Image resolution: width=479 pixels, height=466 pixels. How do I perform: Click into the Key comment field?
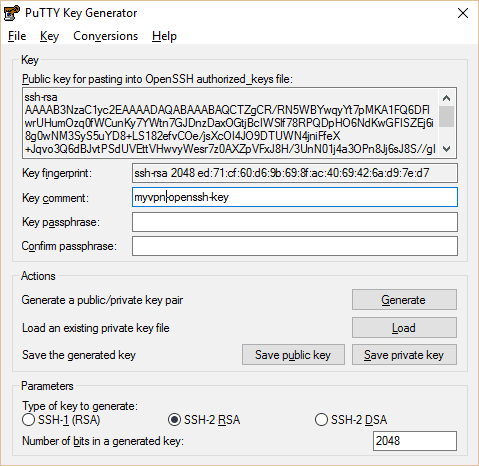pos(295,197)
